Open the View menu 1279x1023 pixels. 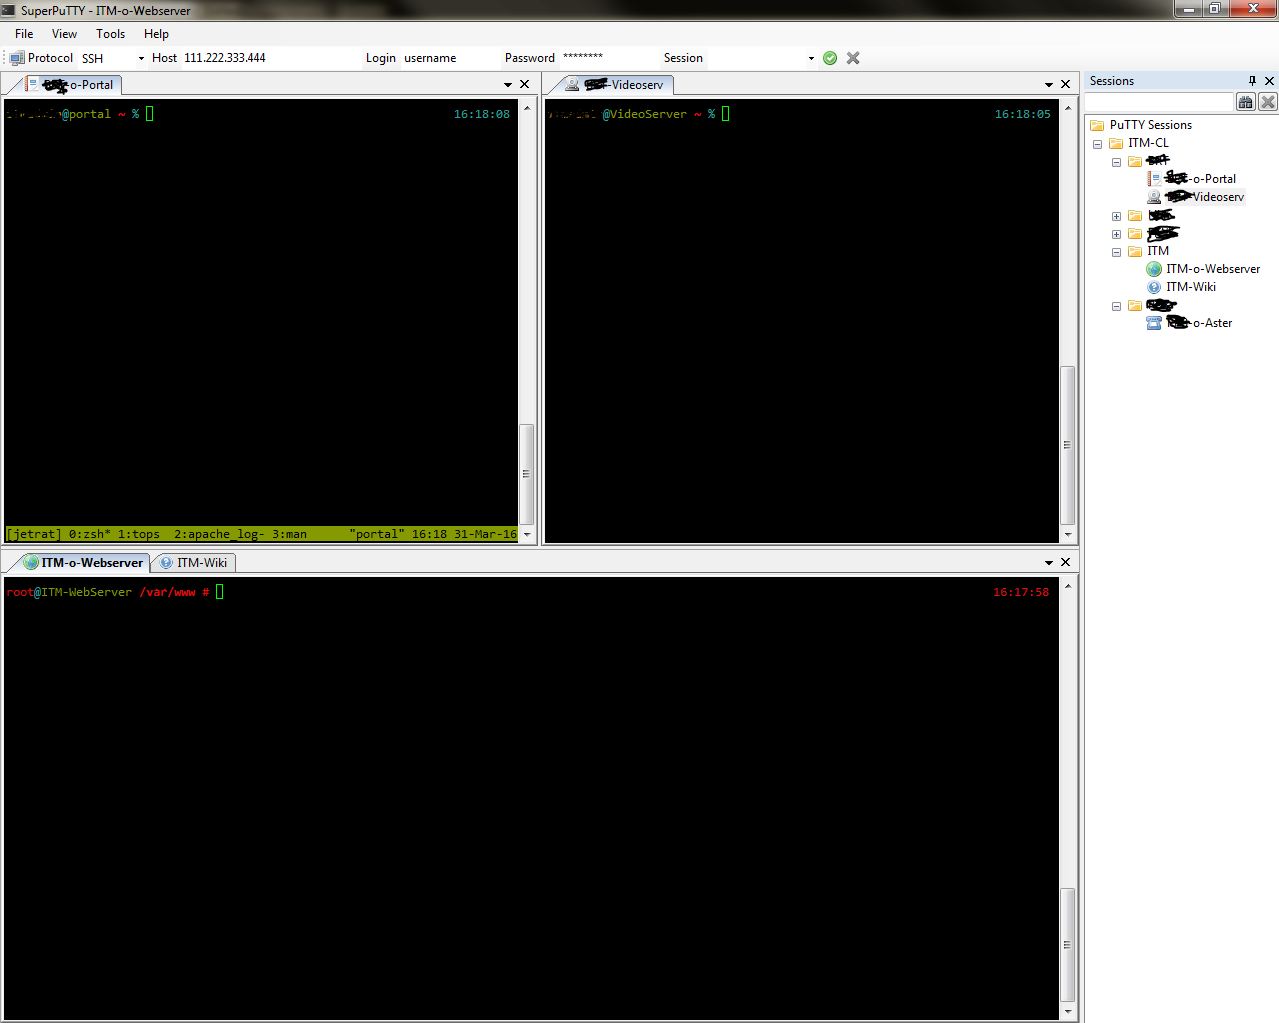64,34
